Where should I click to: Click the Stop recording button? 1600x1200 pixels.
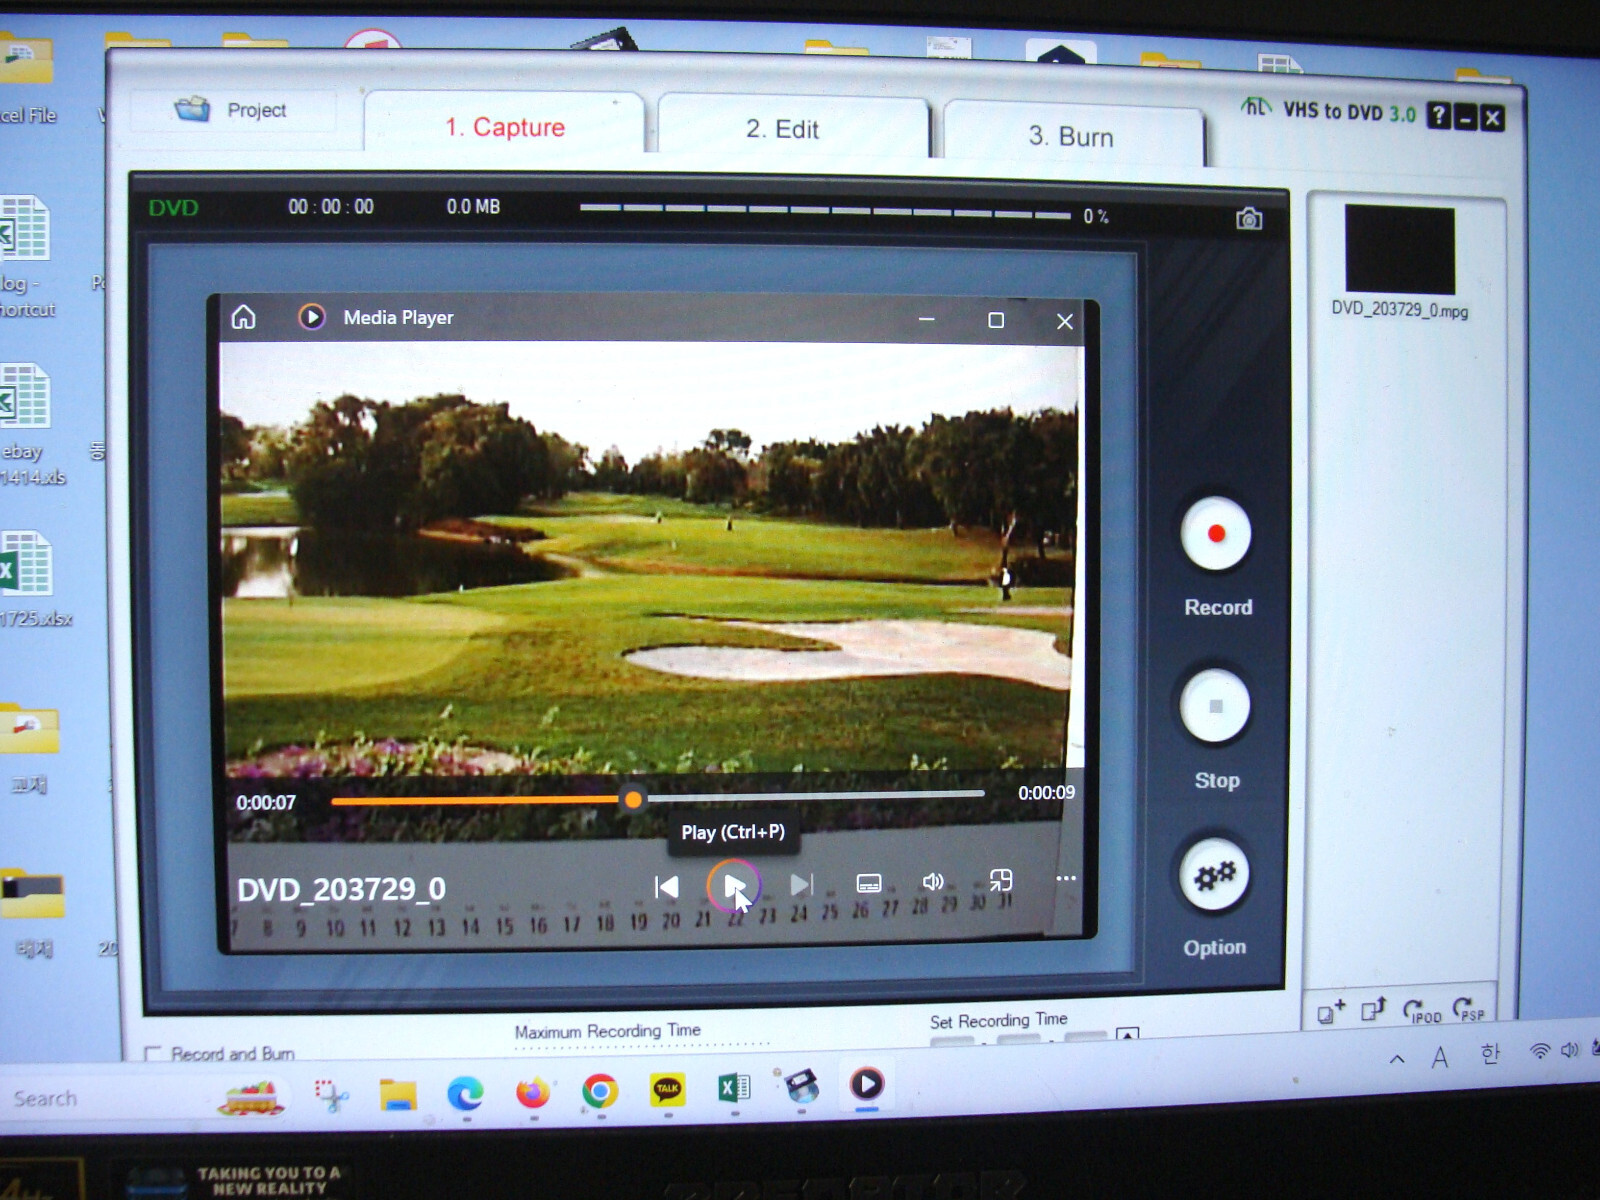[1216, 706]
